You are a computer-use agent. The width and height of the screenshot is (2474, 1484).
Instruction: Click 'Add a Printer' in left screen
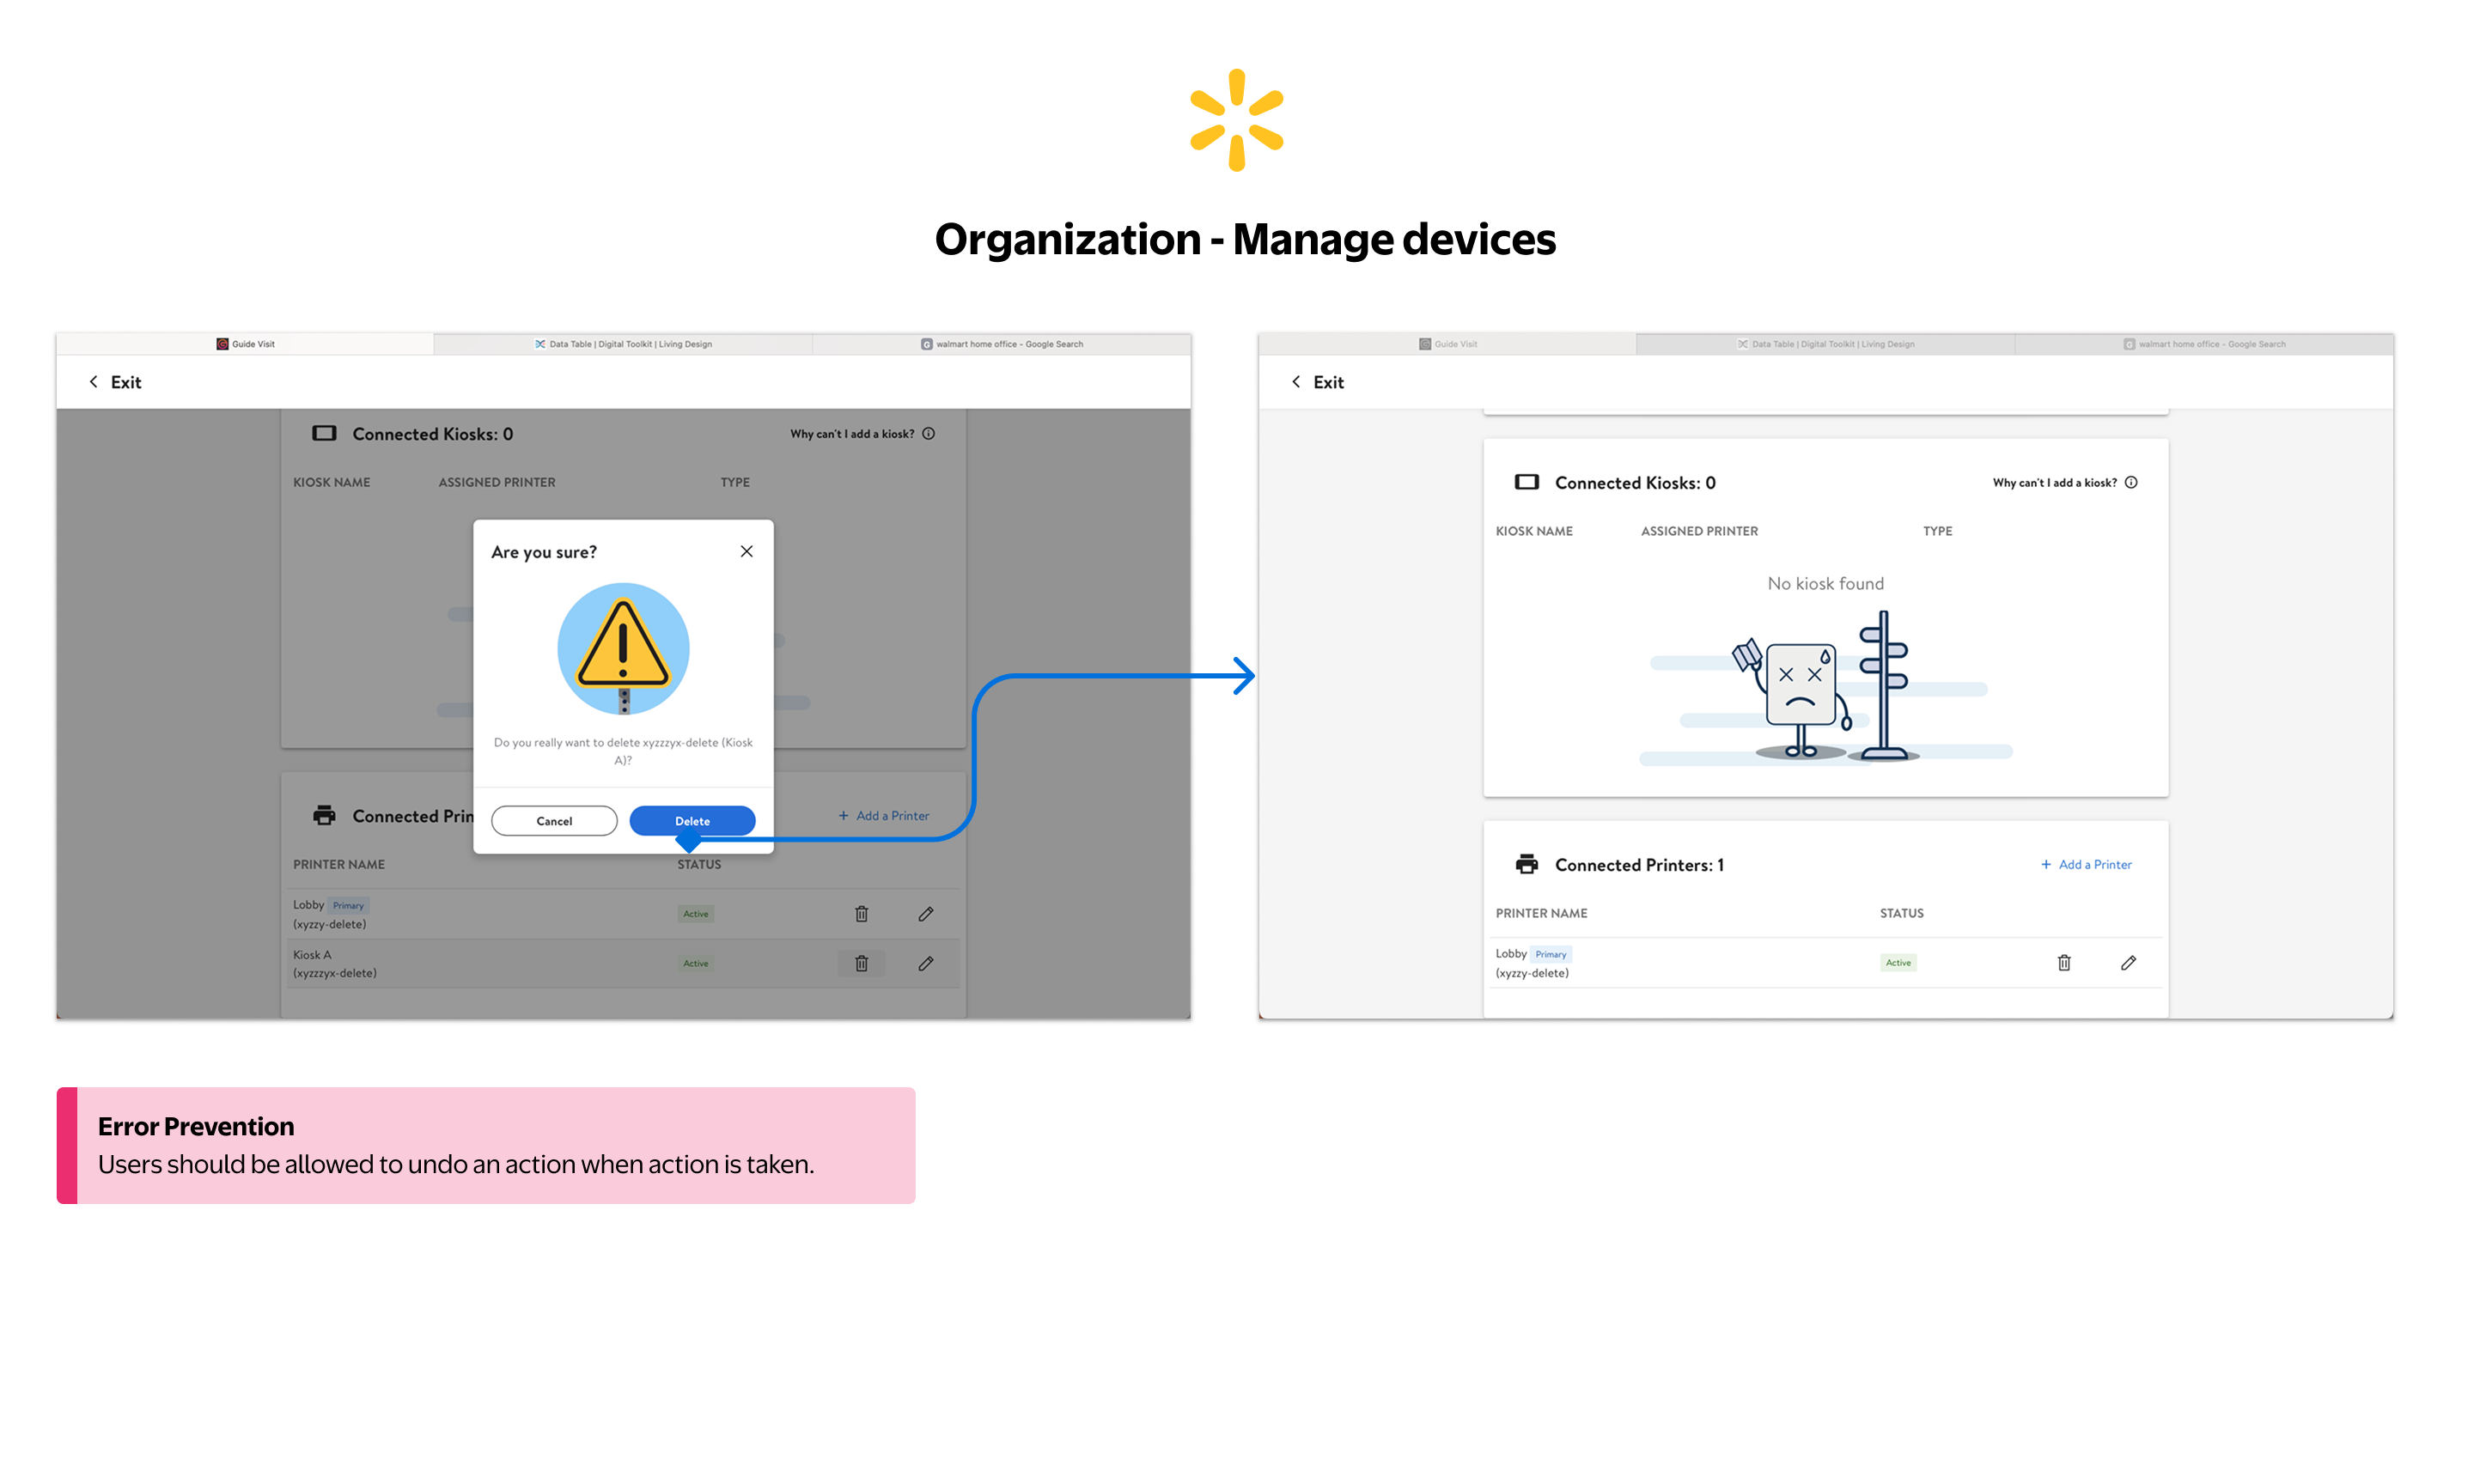tap(892, 815)
